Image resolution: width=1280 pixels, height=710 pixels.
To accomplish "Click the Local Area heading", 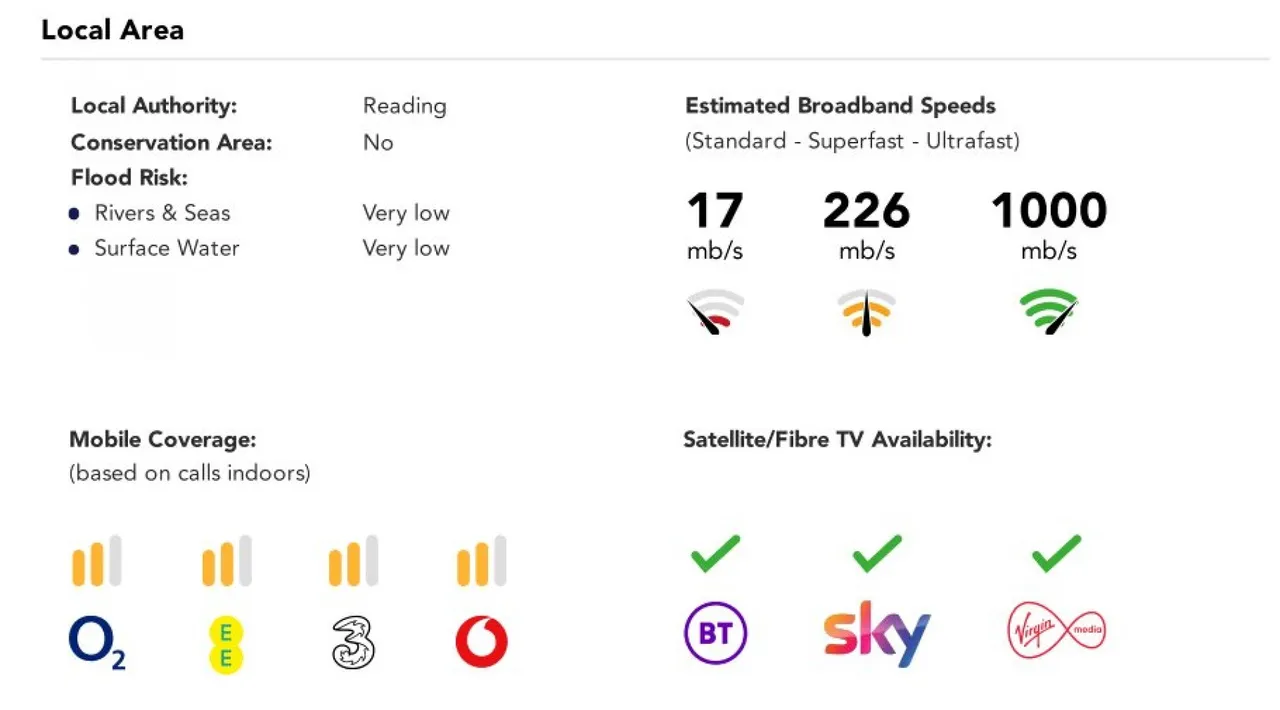I will click(x=112, y=30).
